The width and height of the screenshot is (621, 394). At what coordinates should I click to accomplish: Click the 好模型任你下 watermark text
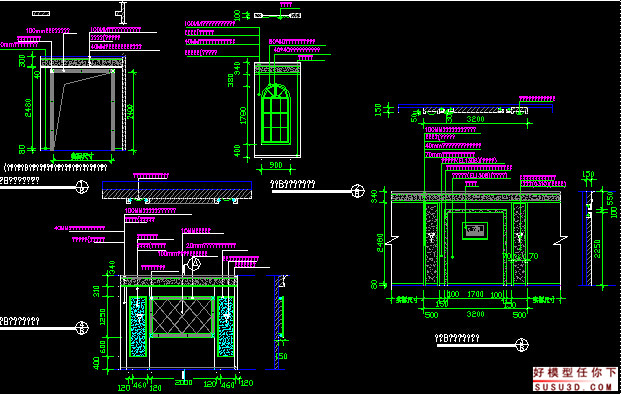(x=575, y=373)
